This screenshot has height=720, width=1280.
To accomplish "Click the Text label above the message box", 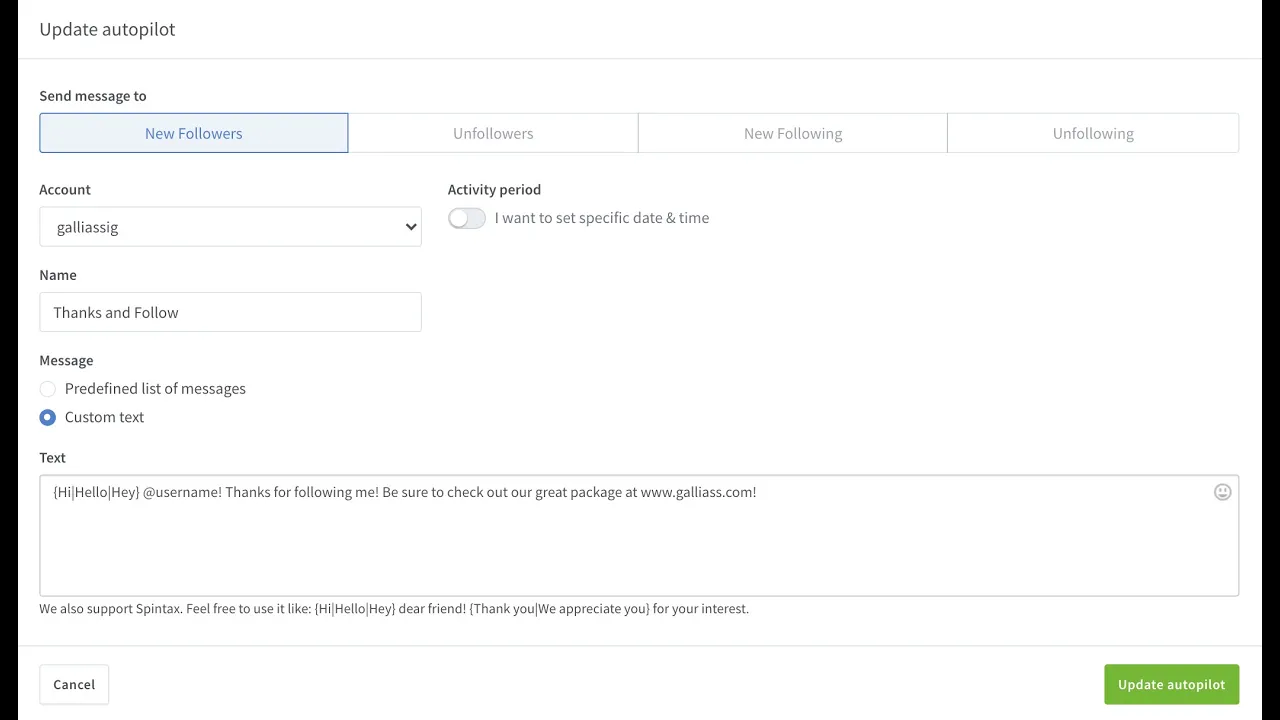I will pyautogui.click(x=52, y=457).
